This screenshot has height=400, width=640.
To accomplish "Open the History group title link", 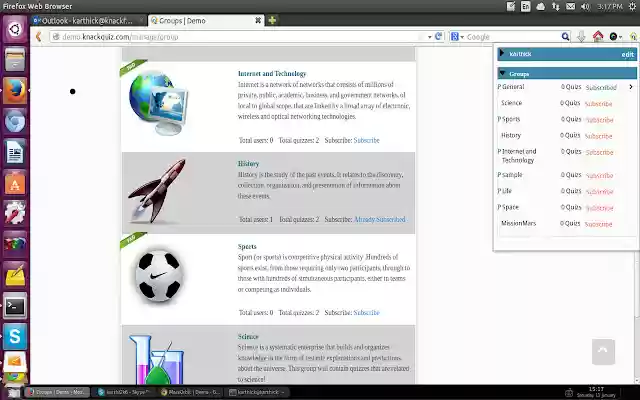I will click(248, 164).
